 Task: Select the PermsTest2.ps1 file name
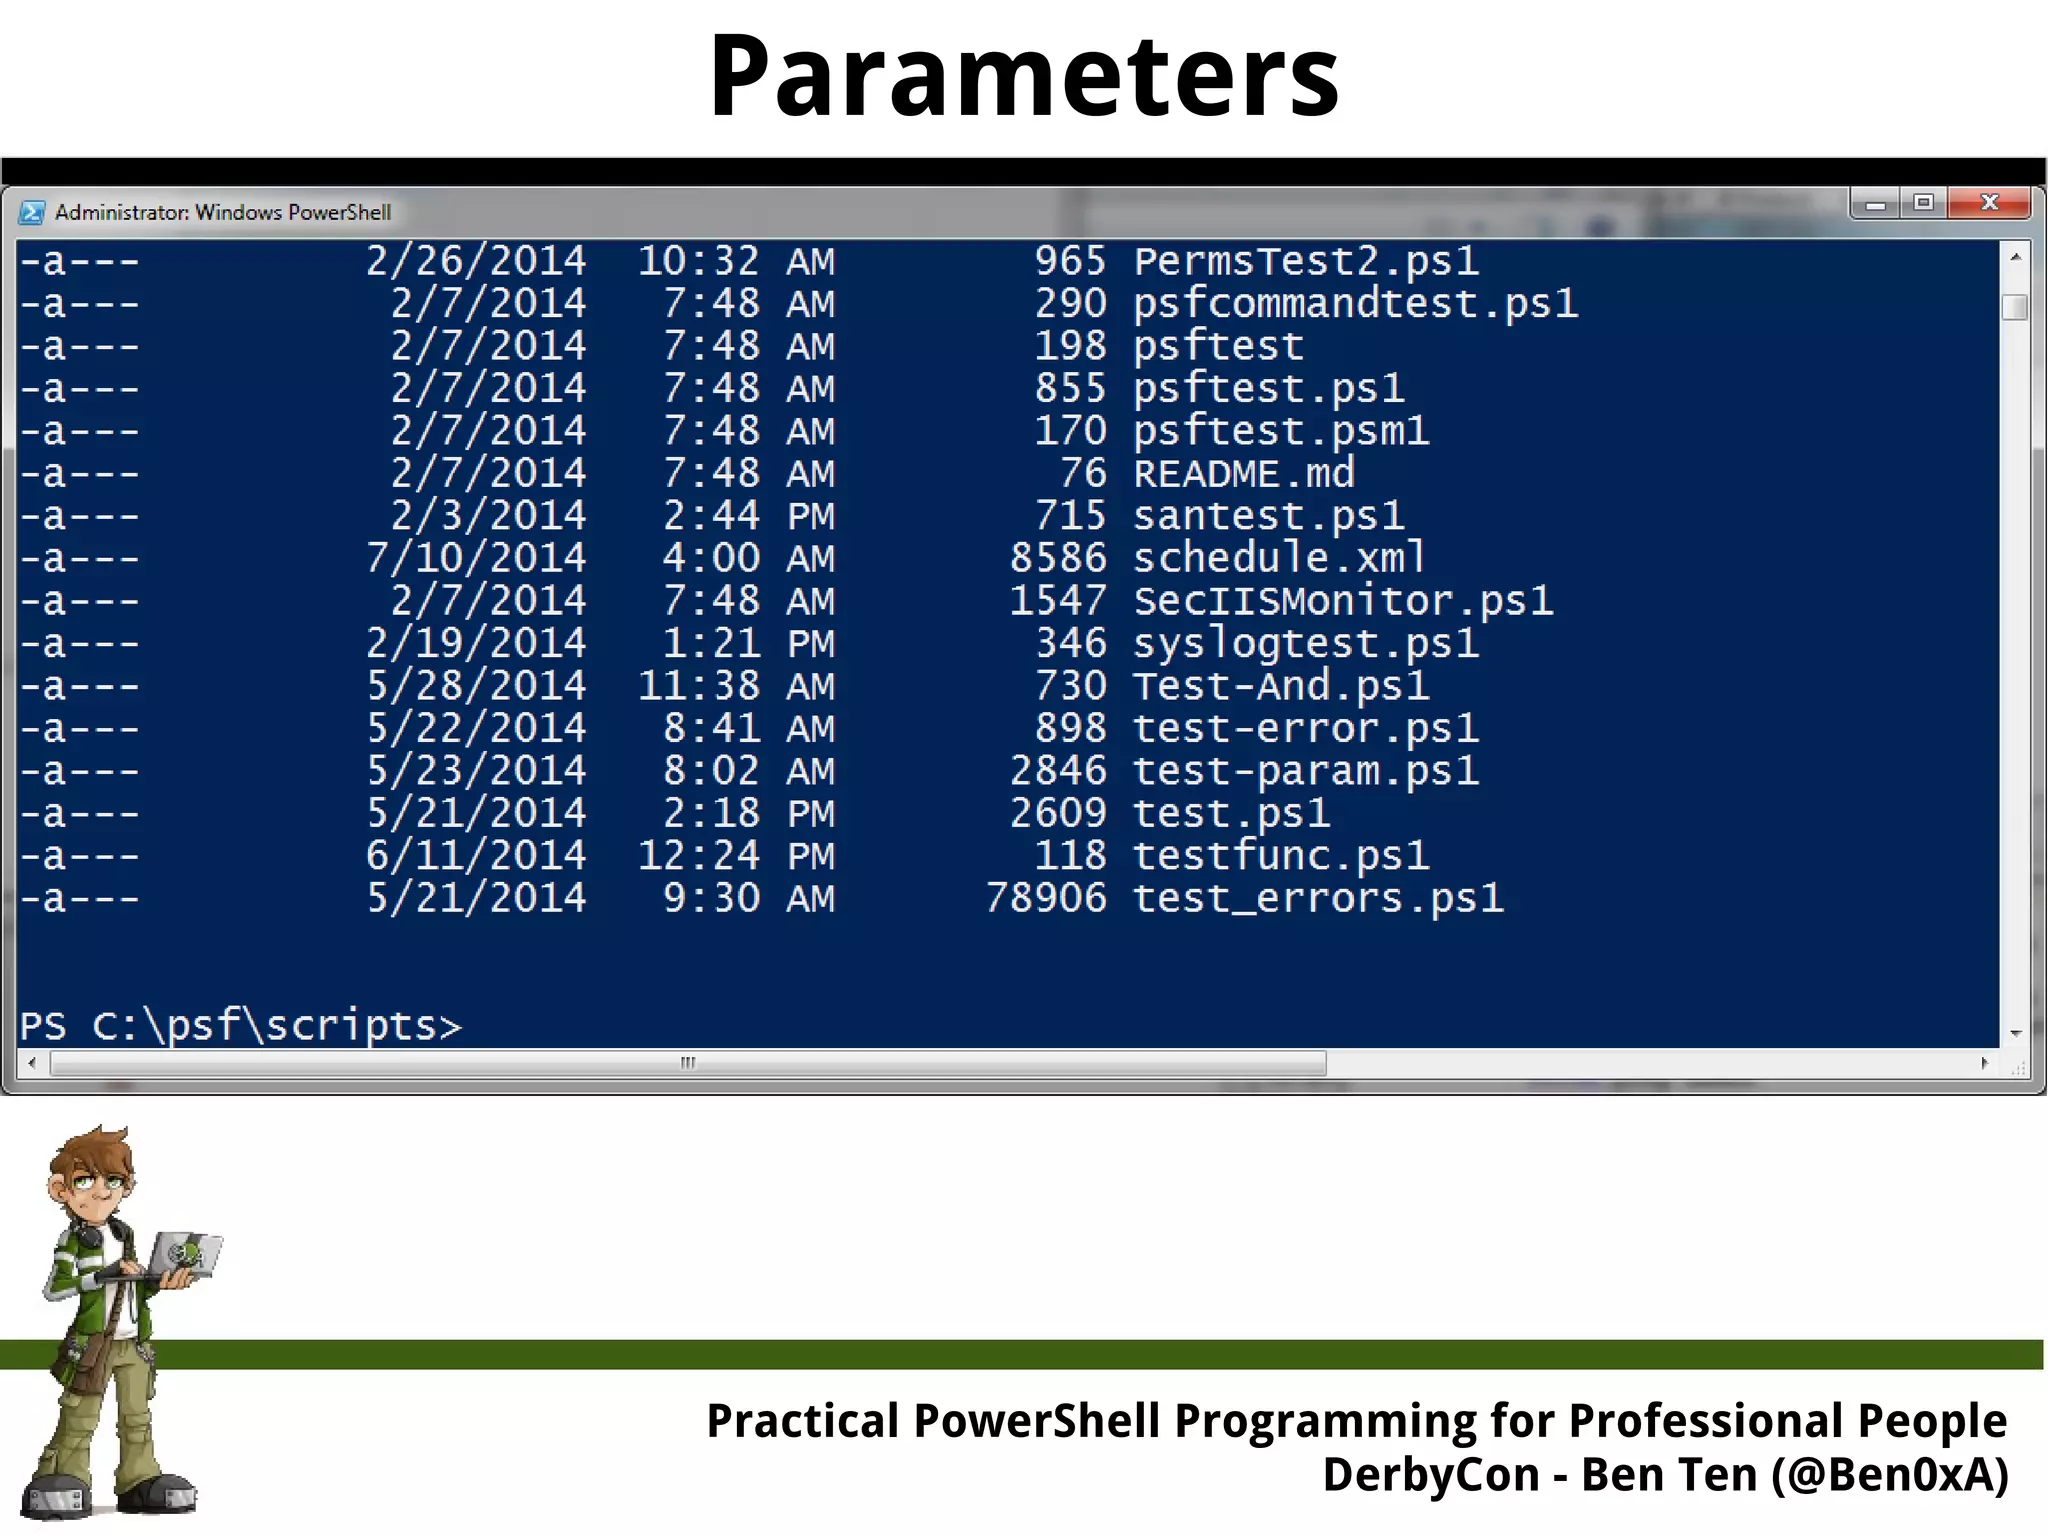click(1306, 261)
